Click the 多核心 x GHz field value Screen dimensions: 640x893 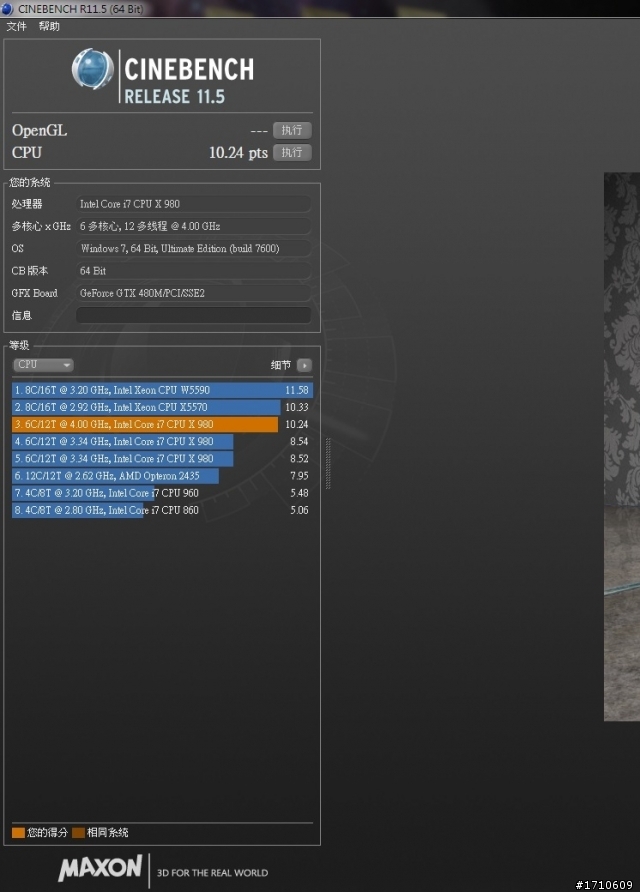[x=194, y=226]
